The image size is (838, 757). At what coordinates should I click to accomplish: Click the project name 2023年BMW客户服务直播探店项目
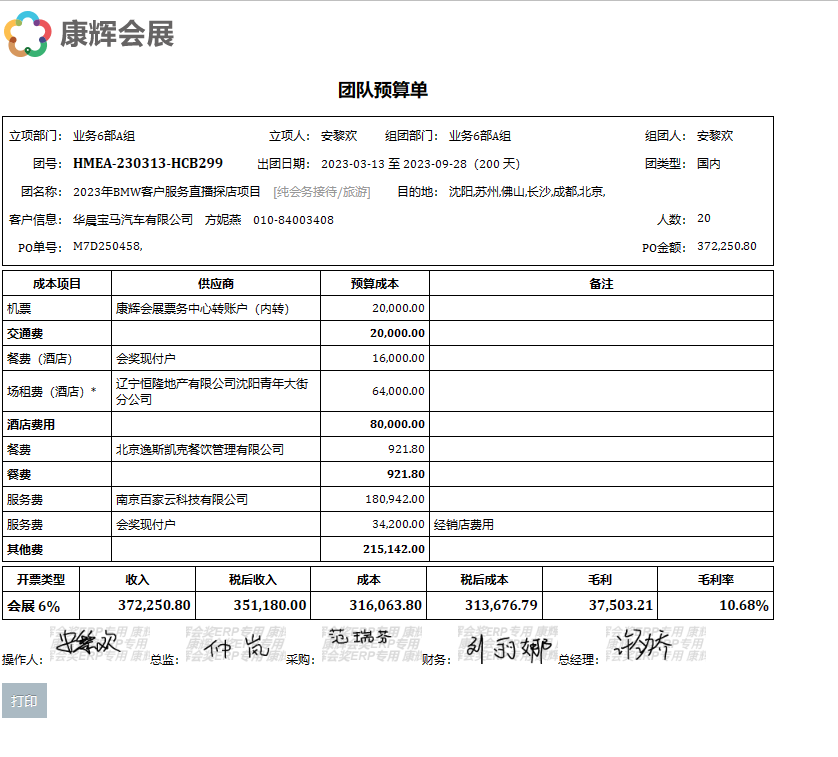pos(167,192)
